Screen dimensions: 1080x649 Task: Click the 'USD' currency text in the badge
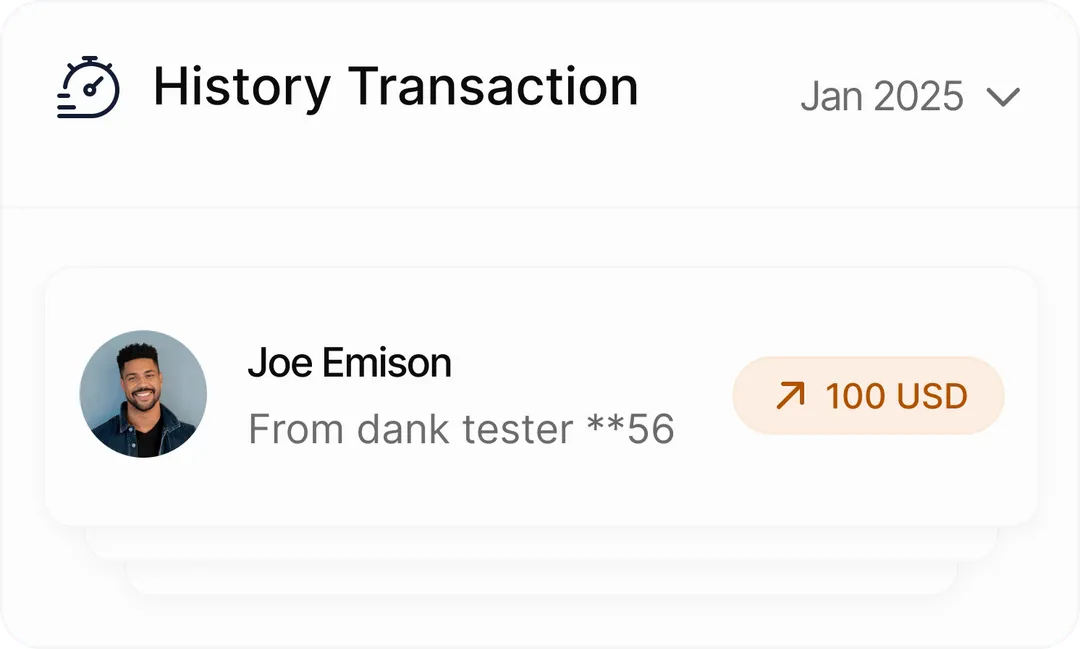pyautogui.click(x=931, y=396)
